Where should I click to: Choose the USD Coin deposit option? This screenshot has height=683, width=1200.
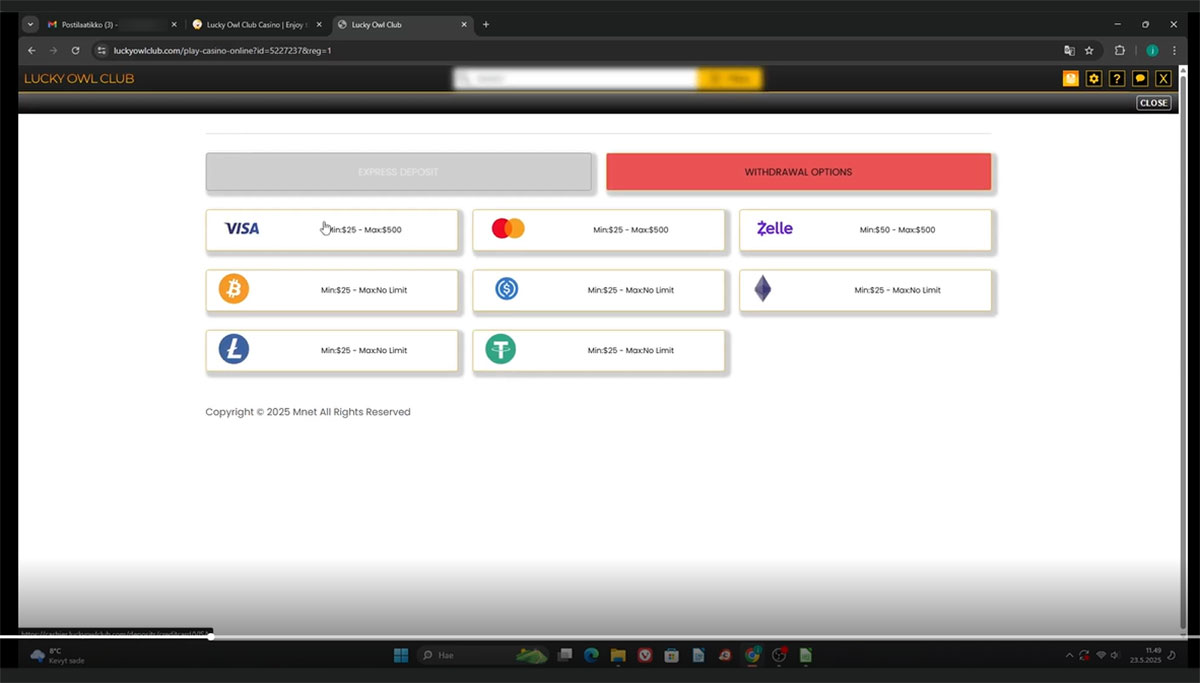[599, 290]
